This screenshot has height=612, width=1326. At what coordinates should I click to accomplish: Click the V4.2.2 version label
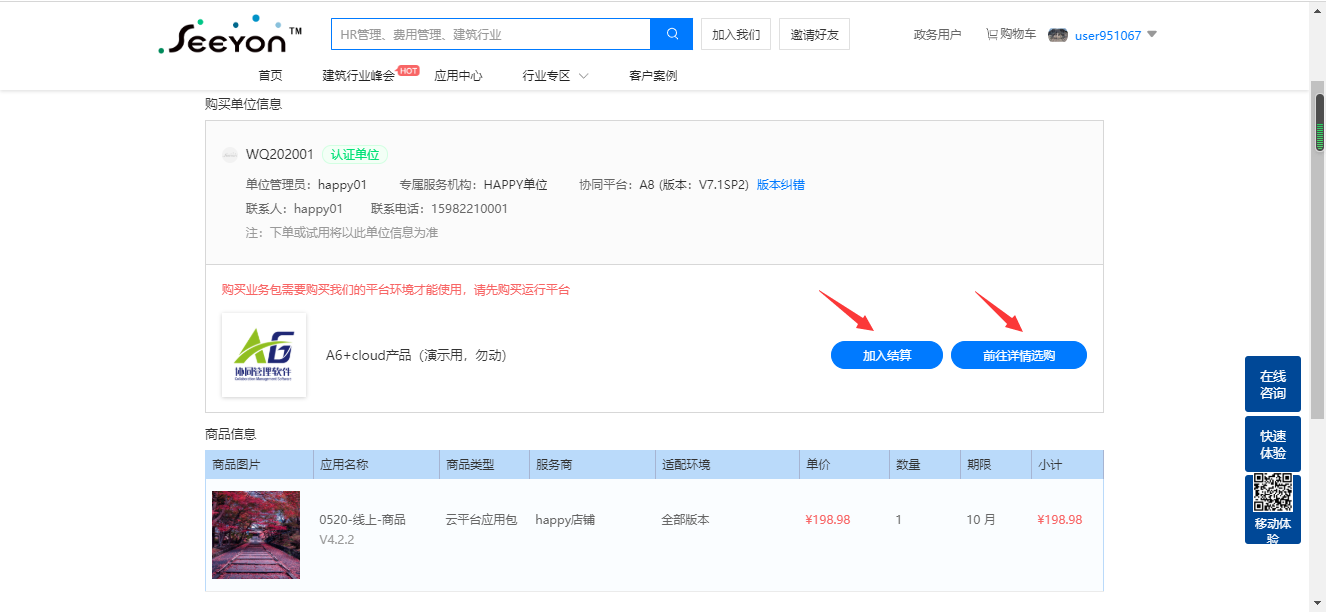336,540
